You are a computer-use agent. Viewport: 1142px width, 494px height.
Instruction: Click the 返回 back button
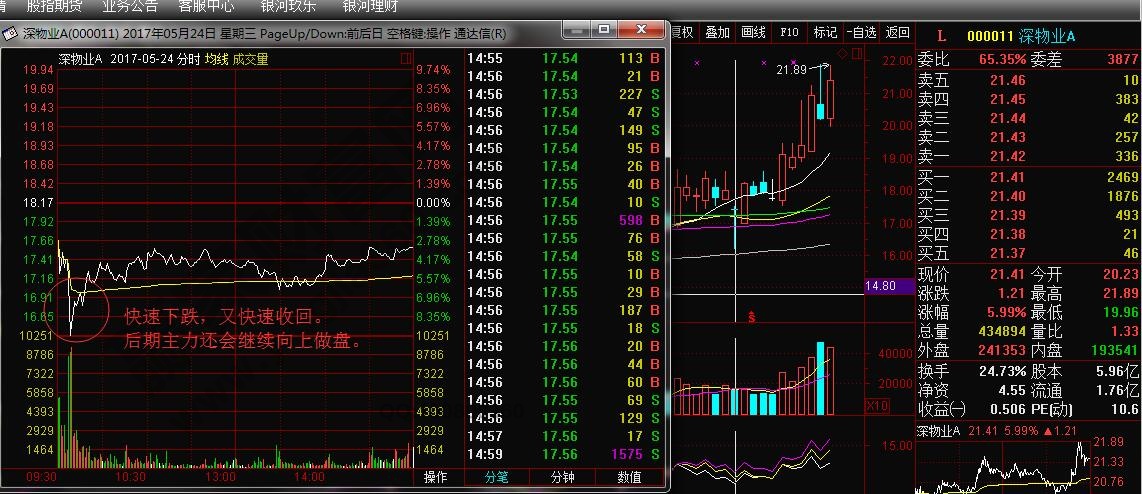898,32
